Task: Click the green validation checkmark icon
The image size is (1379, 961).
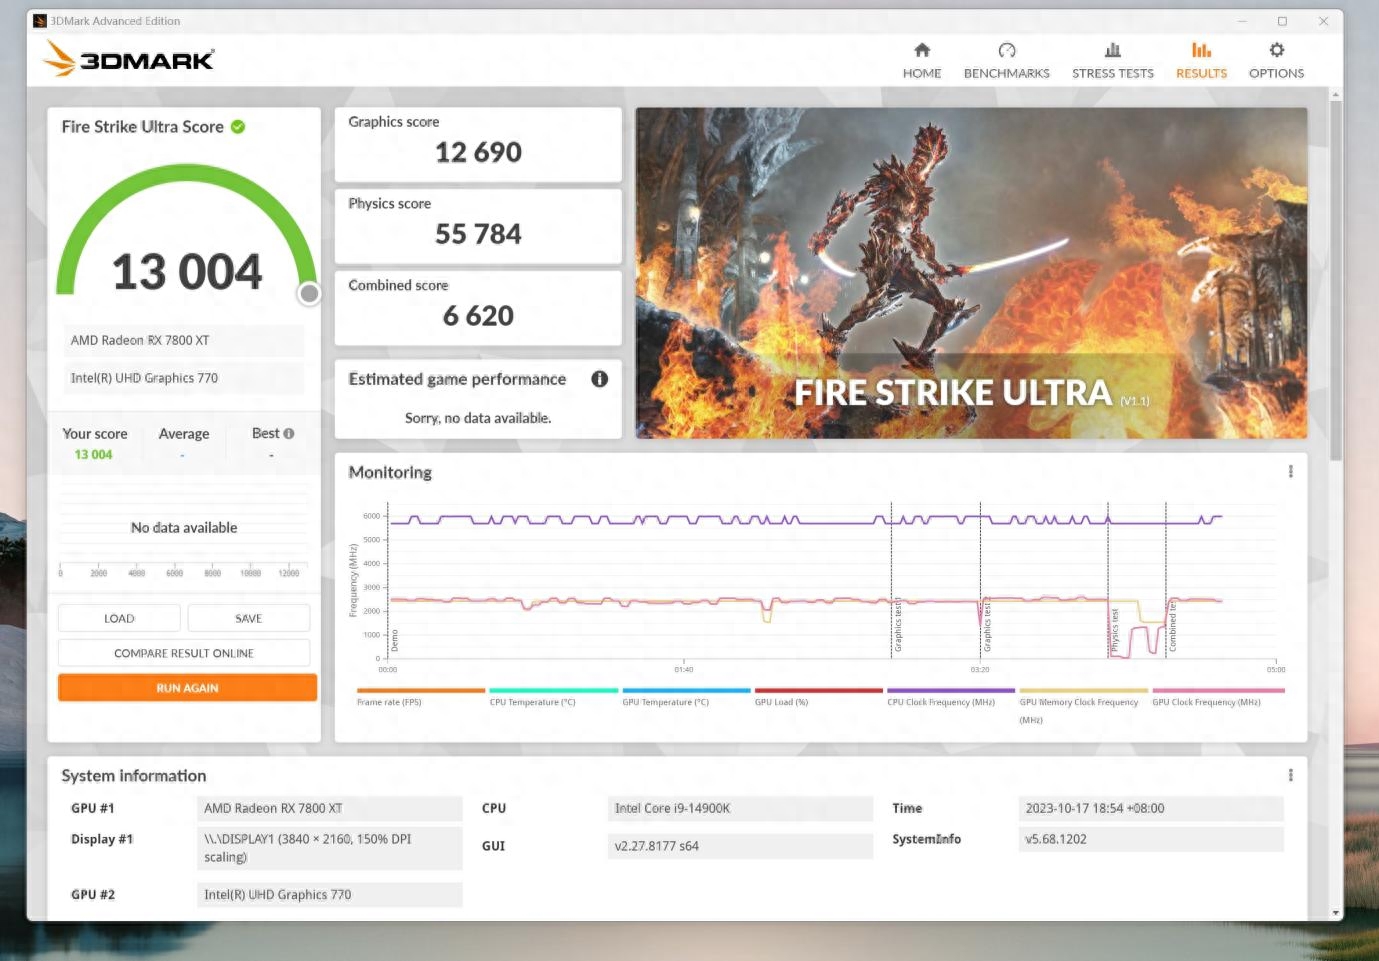Action: tap(238, 127)
